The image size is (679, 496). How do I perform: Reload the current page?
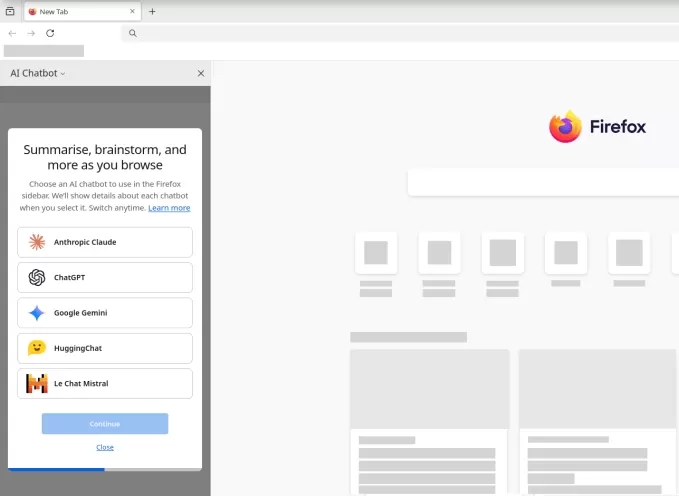[x=50, y=33]
